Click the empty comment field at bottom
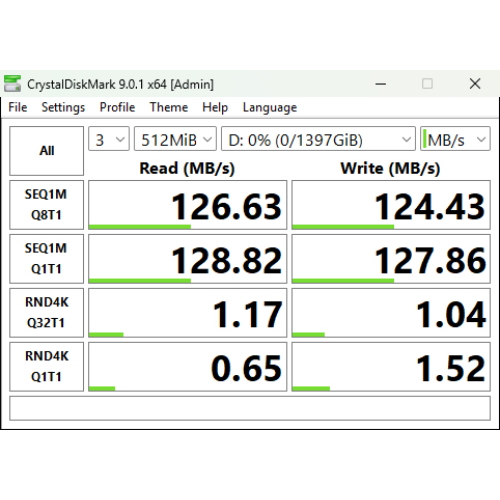 [x=250, y=408]
